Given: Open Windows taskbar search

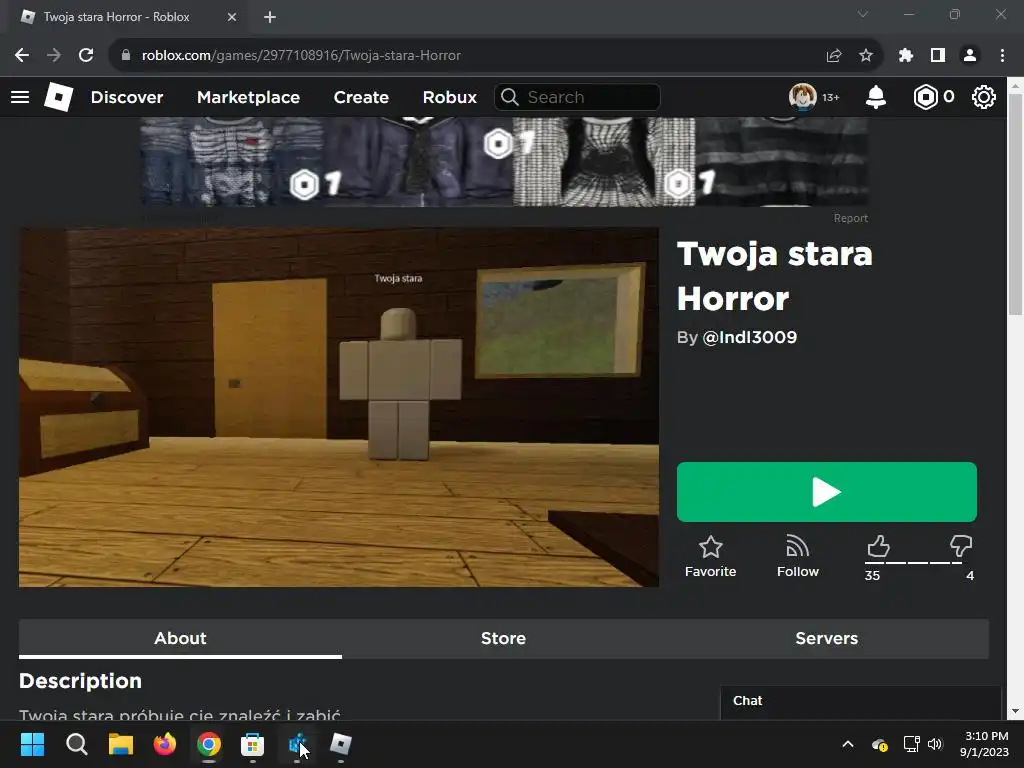Looking at the screenshot, I should (76, 744).
